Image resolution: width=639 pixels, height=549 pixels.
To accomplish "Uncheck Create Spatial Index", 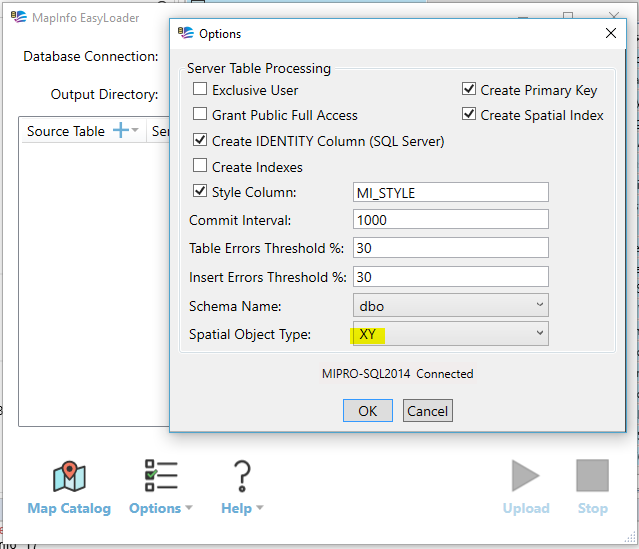I will (x=469, y=115).
